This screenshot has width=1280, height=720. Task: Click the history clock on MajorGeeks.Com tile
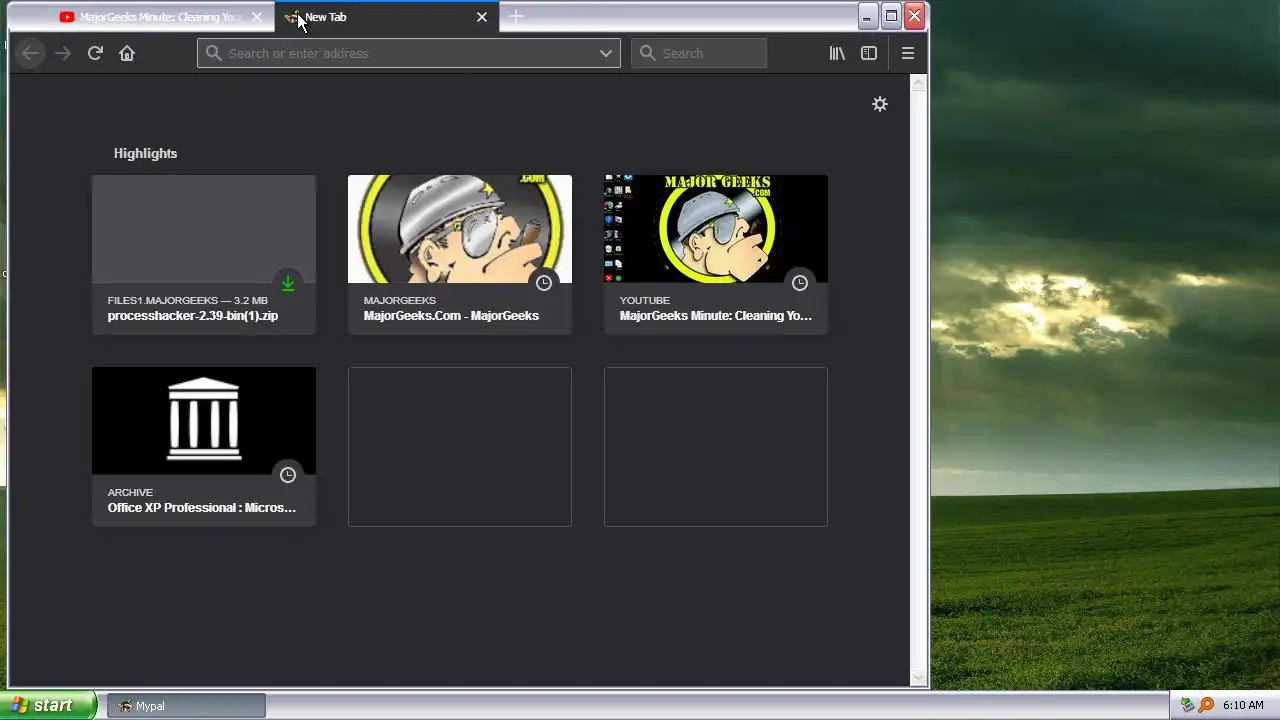pyautogui.click(x=544, y=283)
